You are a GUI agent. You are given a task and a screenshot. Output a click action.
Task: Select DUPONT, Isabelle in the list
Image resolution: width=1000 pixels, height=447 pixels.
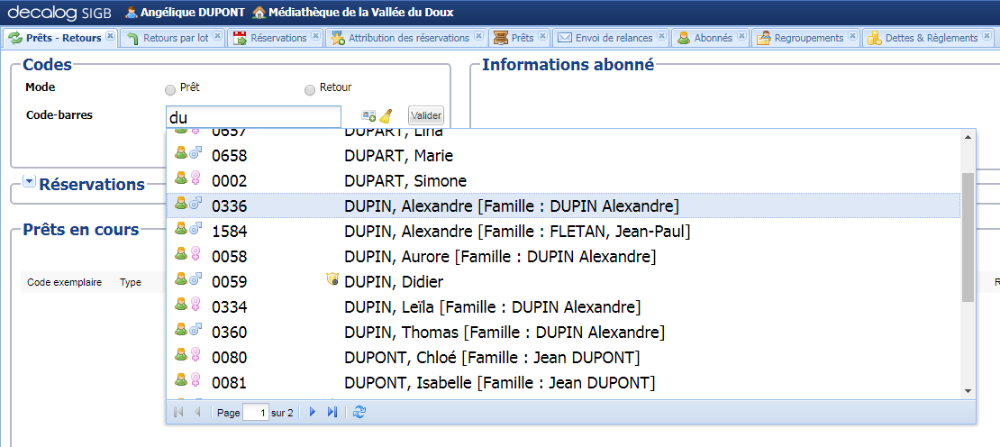tap(564, 383)
